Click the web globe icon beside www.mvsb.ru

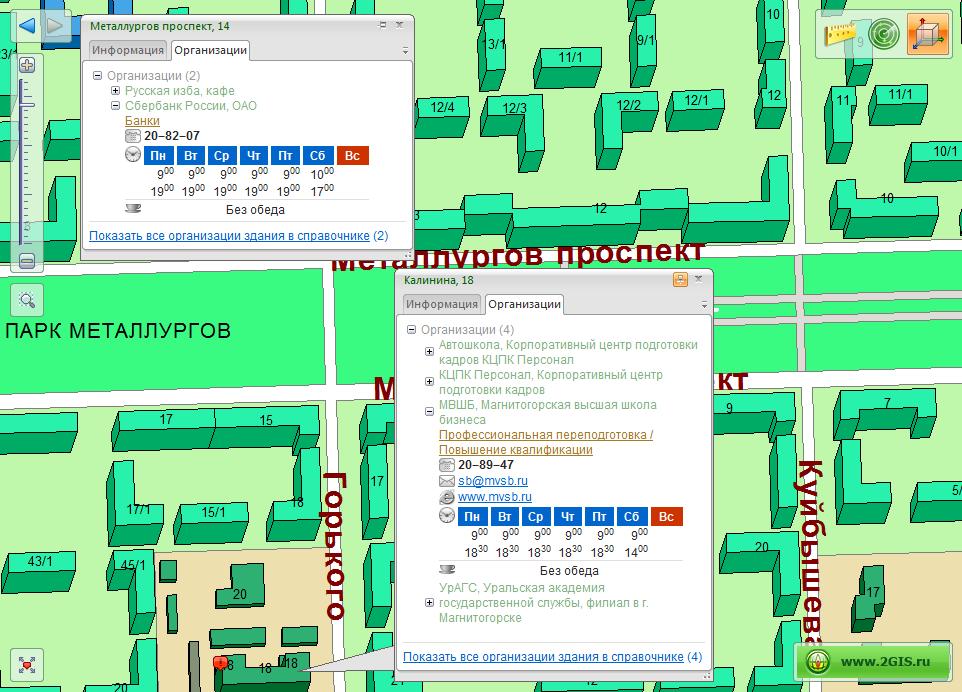click(447, 497)
